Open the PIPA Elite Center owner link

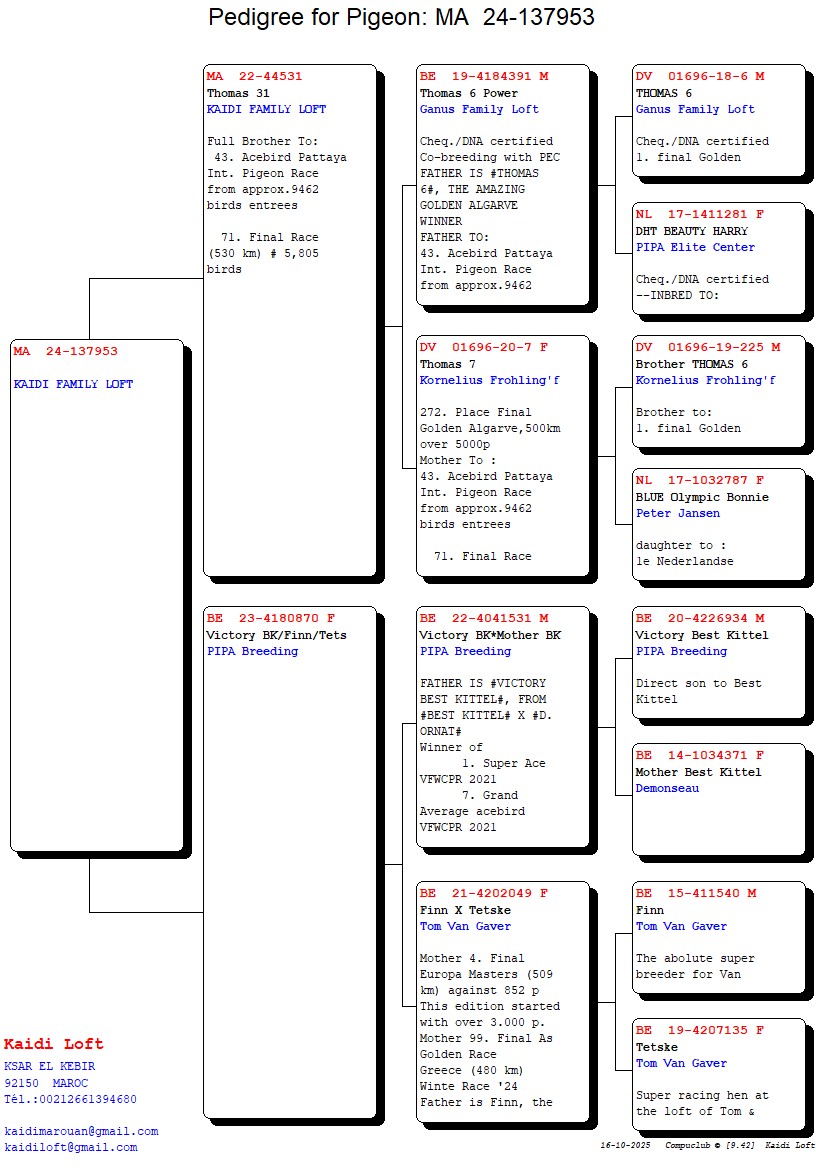695,247
